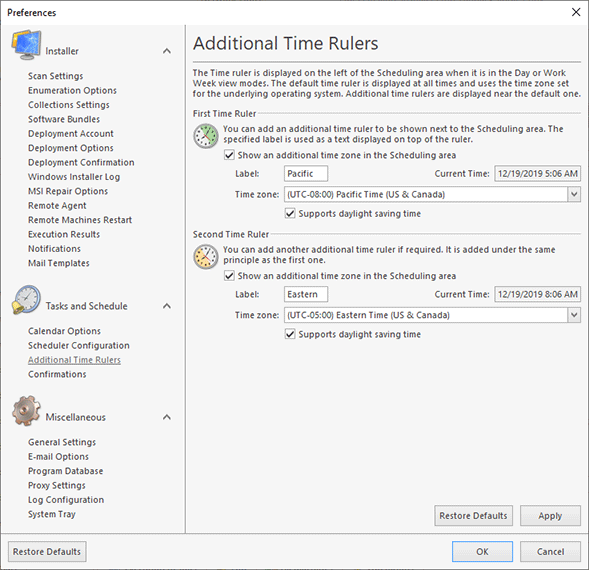Select Remote Agent
The image size is (589, 570).
pos(57,206)
